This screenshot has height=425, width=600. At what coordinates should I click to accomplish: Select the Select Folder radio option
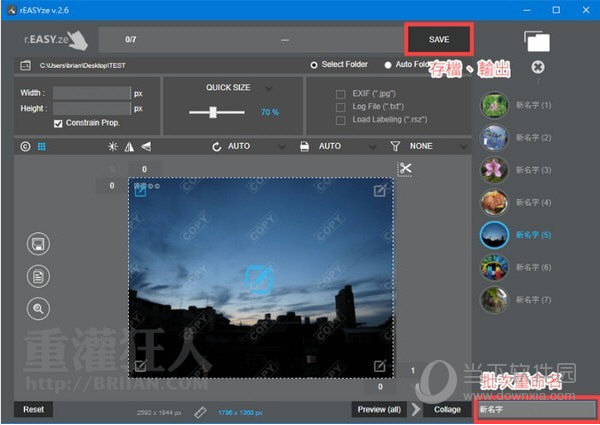pyautogui.click(x=314, y=65)
